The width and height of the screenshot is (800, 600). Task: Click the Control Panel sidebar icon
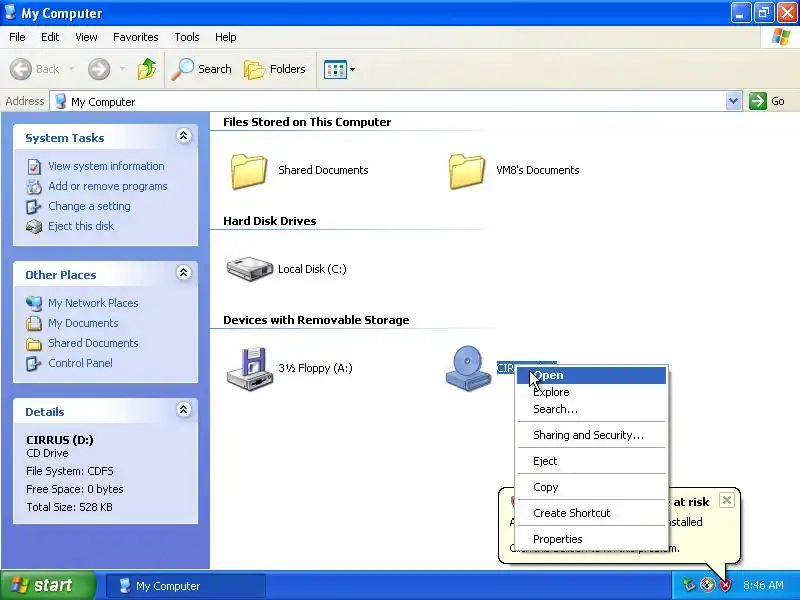[34, 363]
